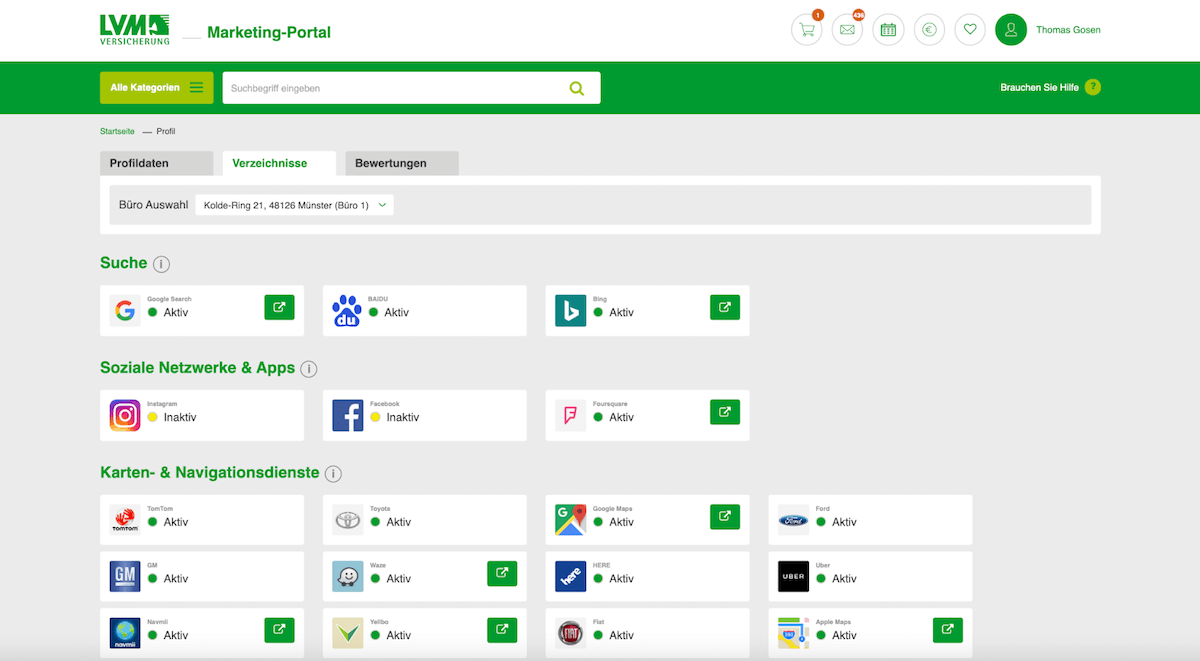Click the Bing logo

[x=570, y=311]
